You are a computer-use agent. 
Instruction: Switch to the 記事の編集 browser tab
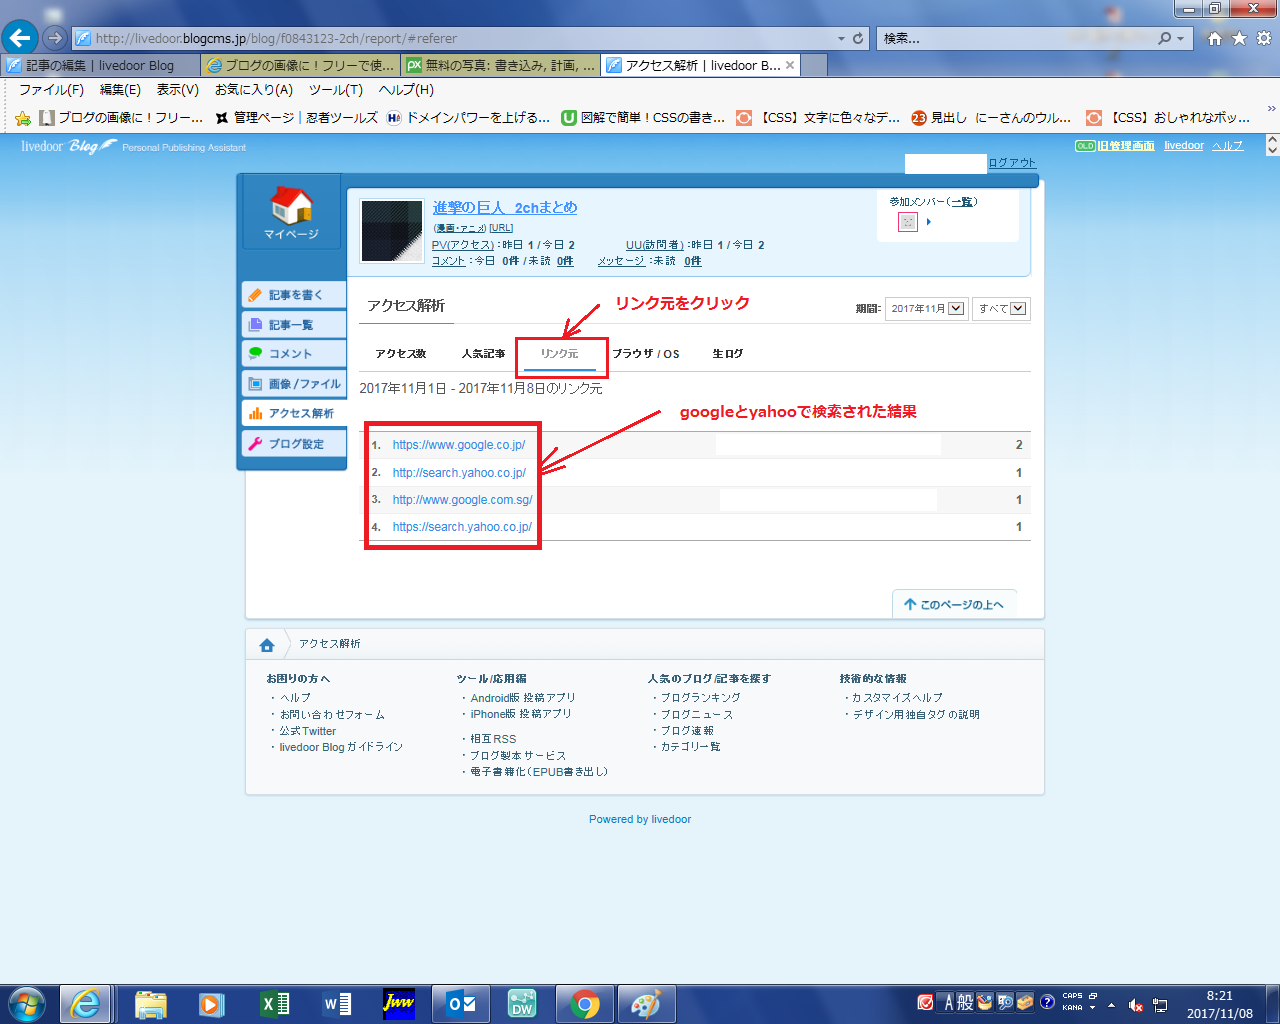click(x=100, y=65)
